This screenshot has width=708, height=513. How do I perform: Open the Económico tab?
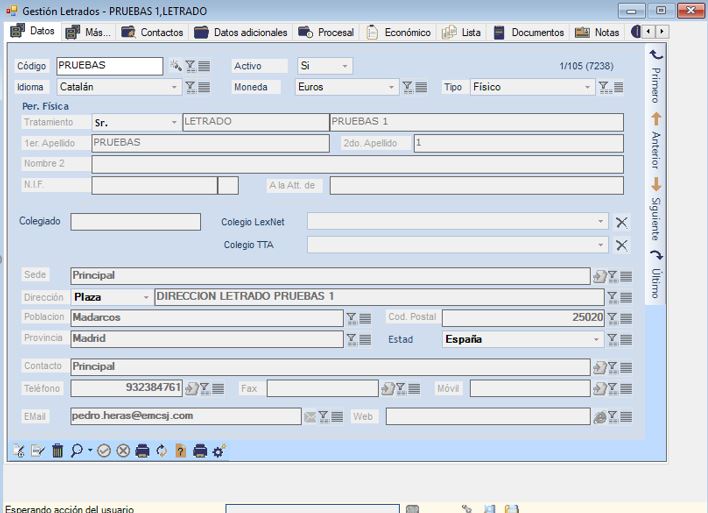pos(398,32)
